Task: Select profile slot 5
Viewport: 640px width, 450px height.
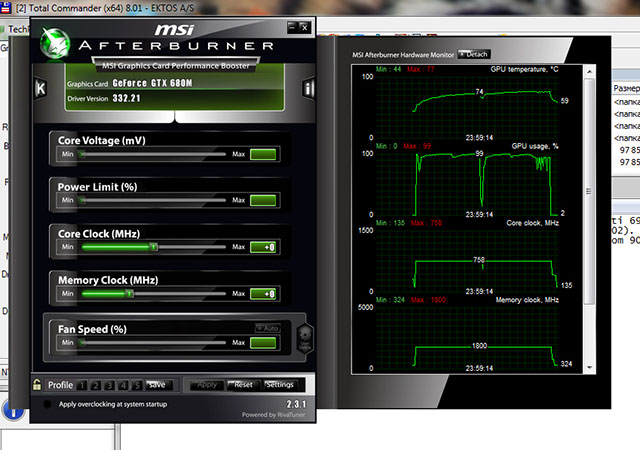Action: point(137,385)
